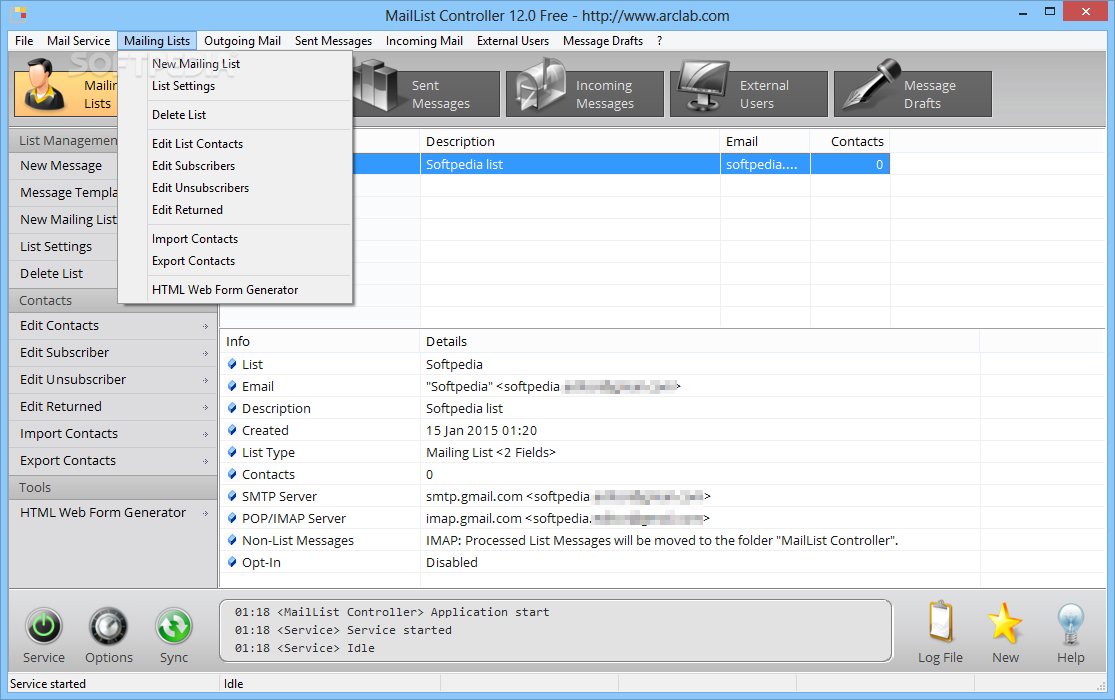Open the Sent Messages menu
The height and width of the screenshot is (700, 1115).
click(334, 41)
